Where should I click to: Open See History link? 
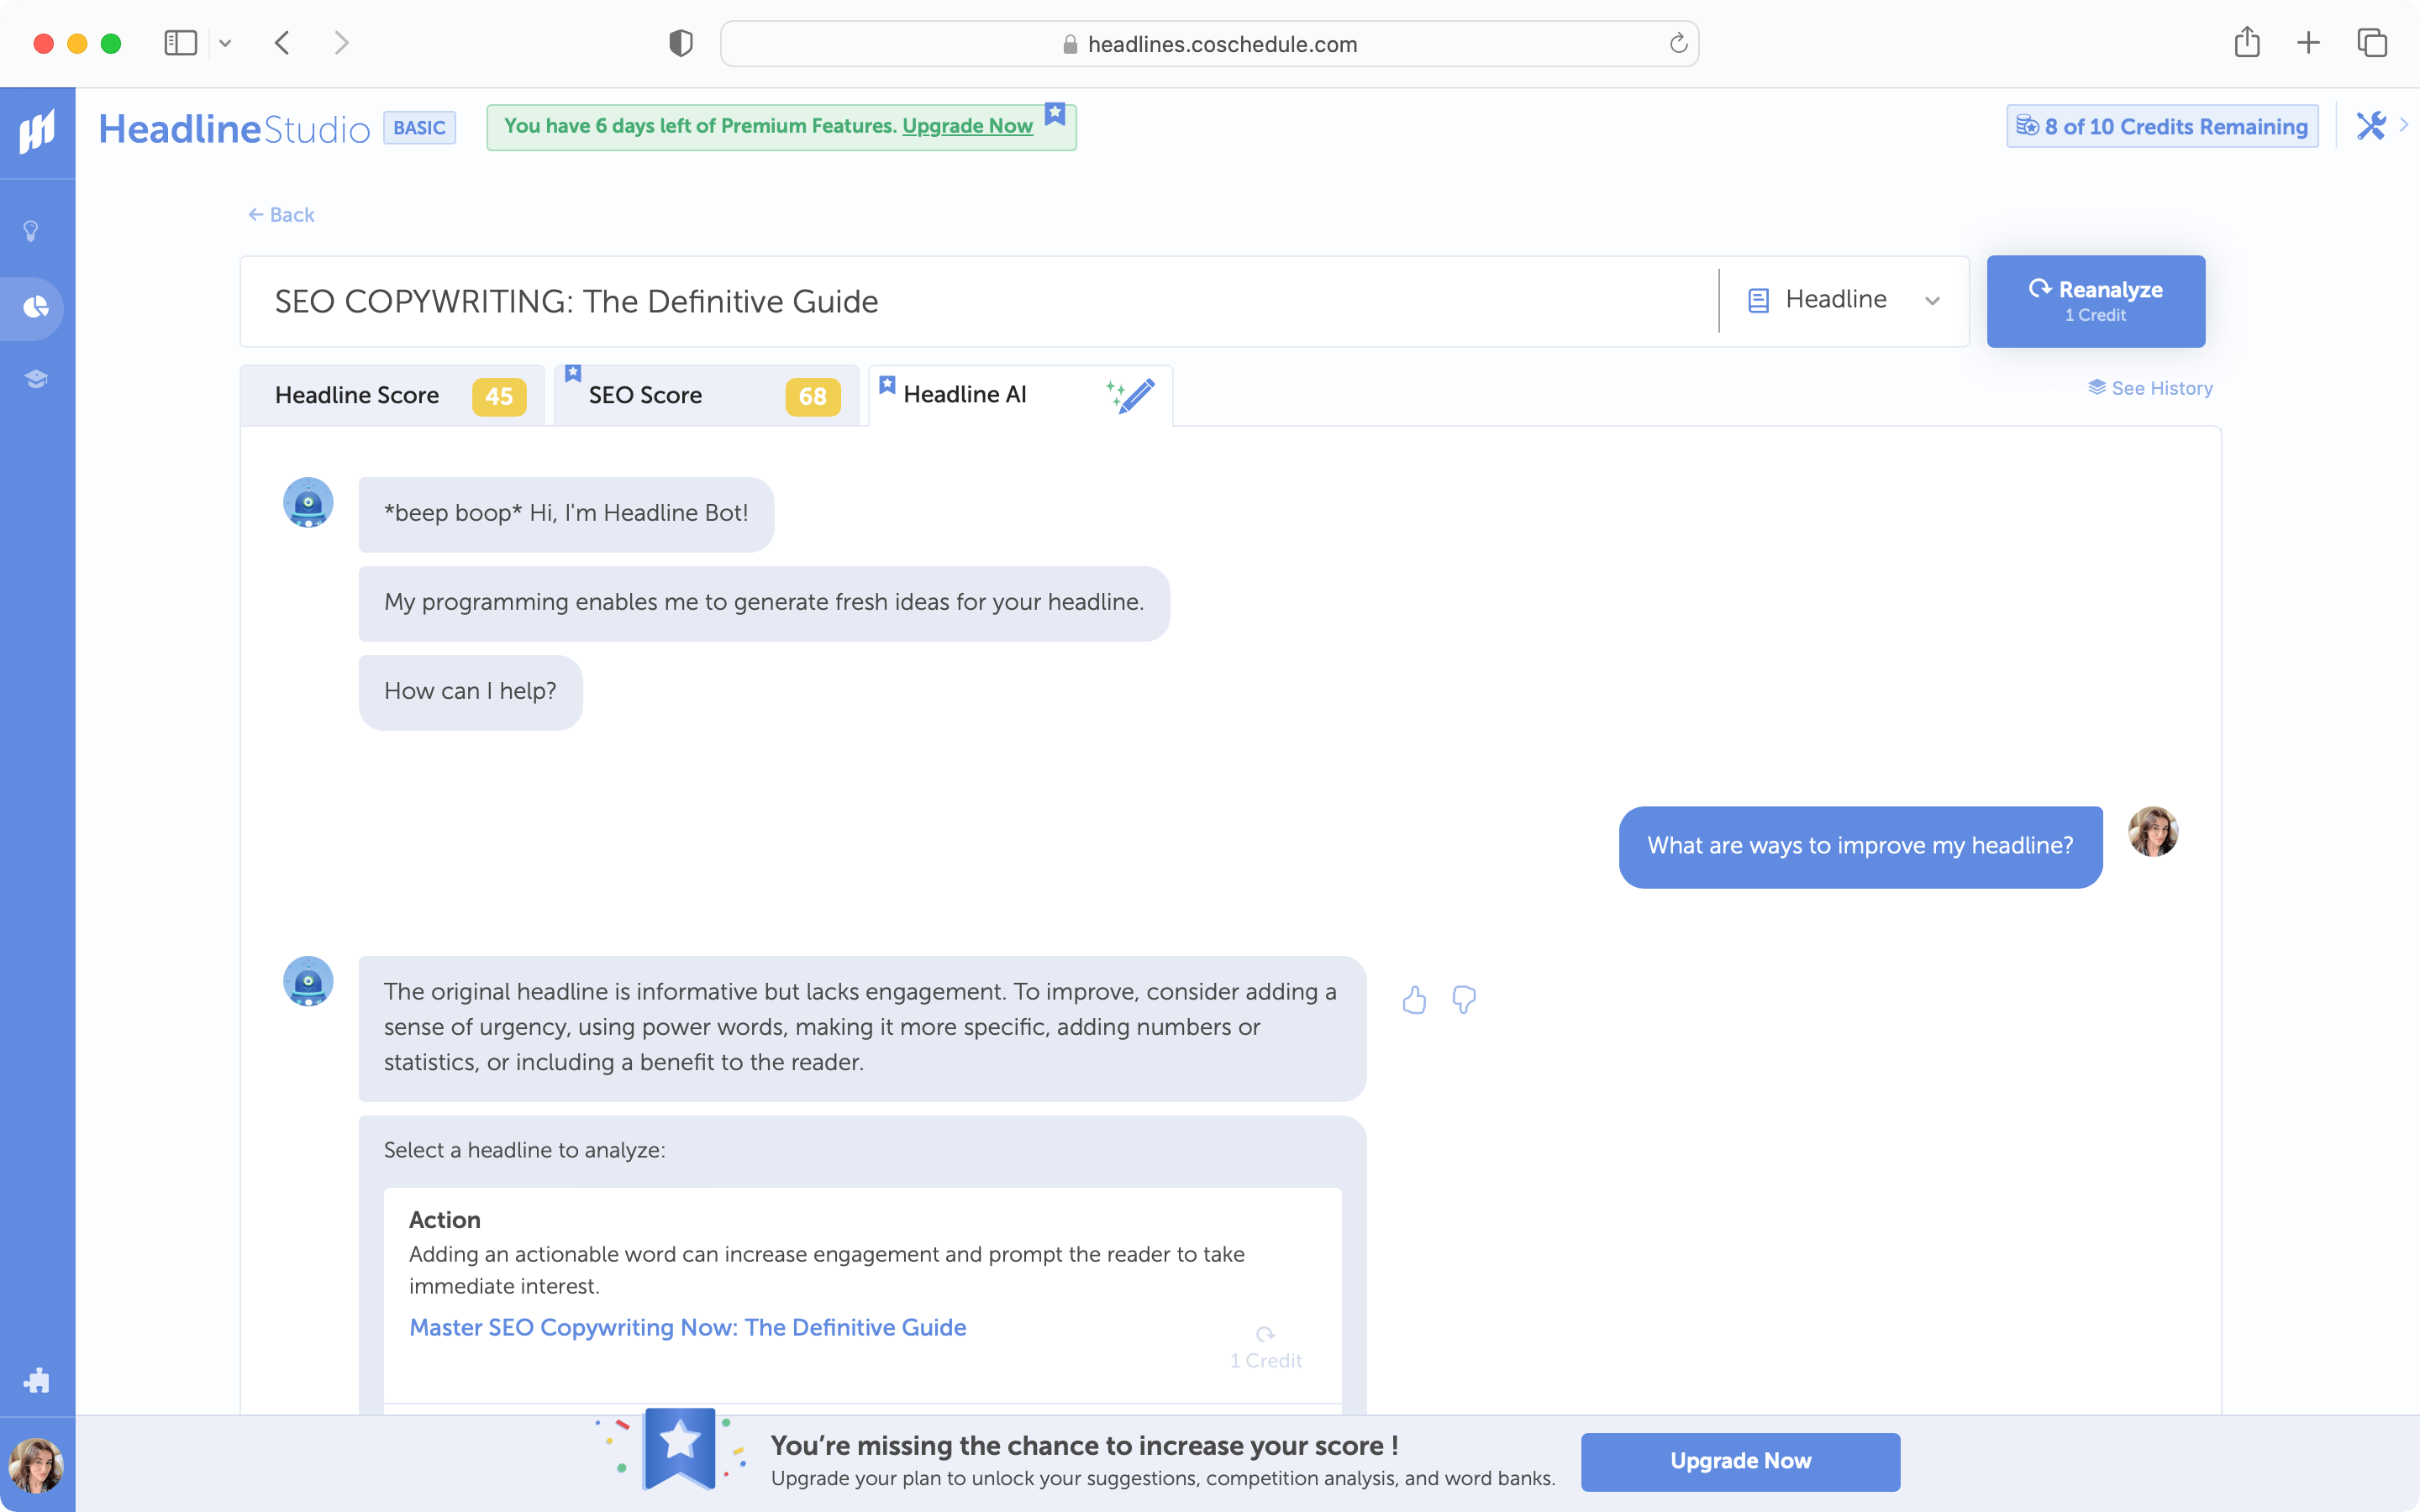coord(2150,388)
